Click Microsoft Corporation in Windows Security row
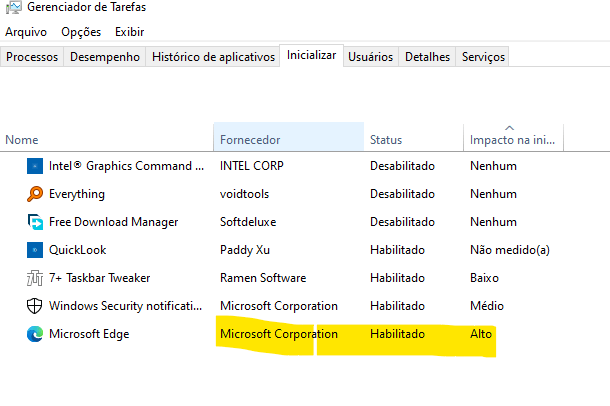610x406 pixels. 279,306
